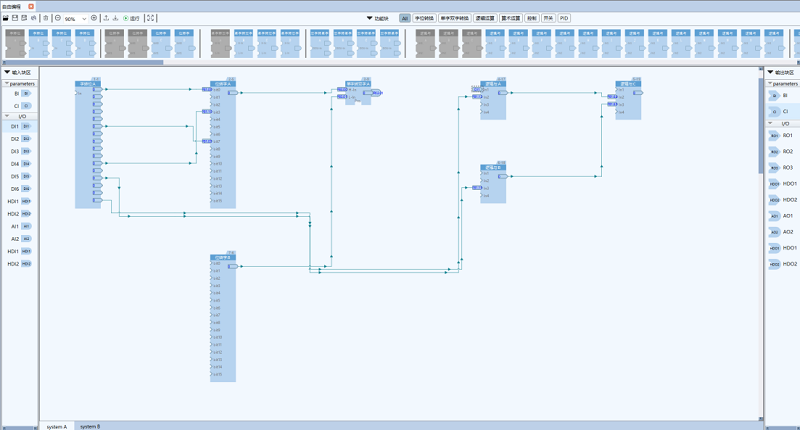The image size is (800, 430).
Task: Click the function block palette horizontal scrollbar
Action: click(80, 62)
